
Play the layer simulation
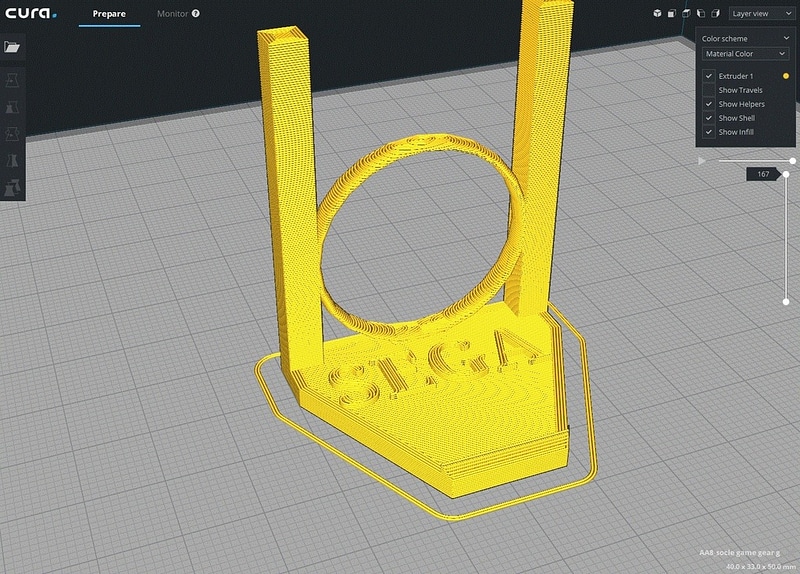click(x=702, y=161)
